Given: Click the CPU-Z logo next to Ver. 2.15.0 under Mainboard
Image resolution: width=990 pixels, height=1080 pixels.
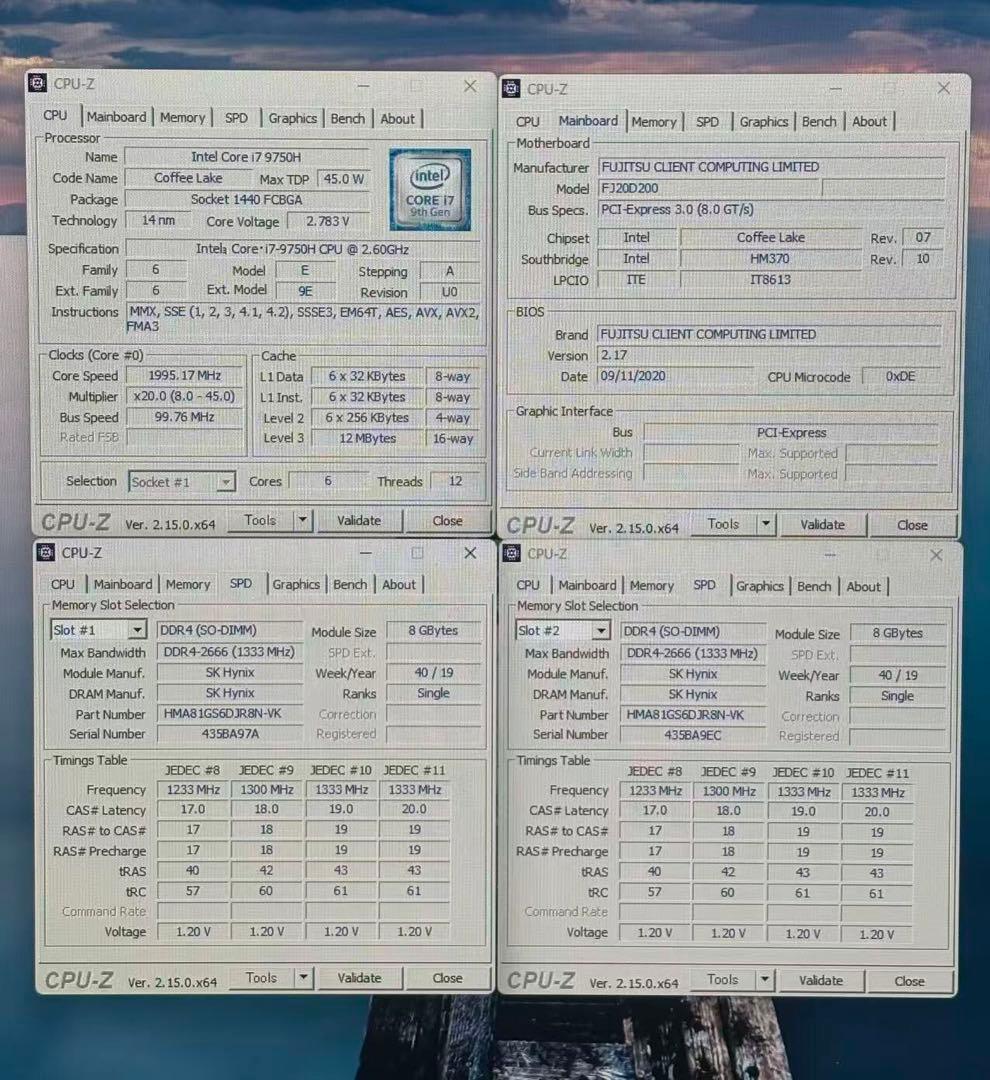Looking at the screenshot, I should point(540,524).
